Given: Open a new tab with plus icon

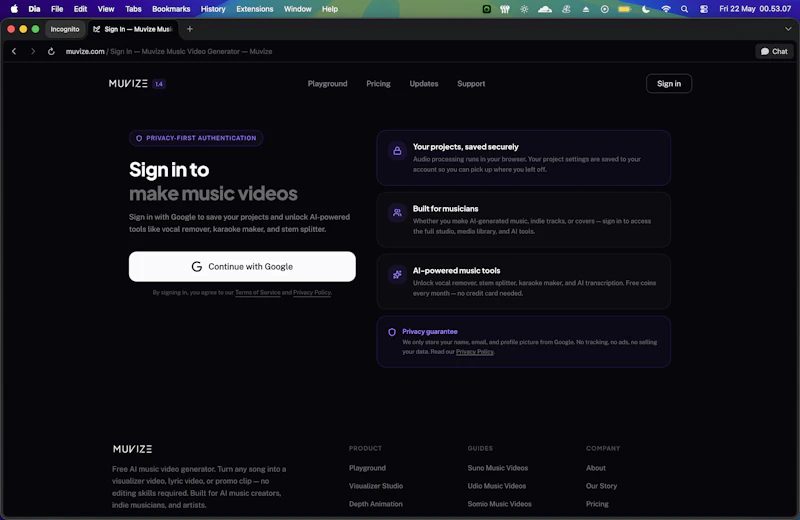Looking at the screenshot, I should (x=189, y=29).
